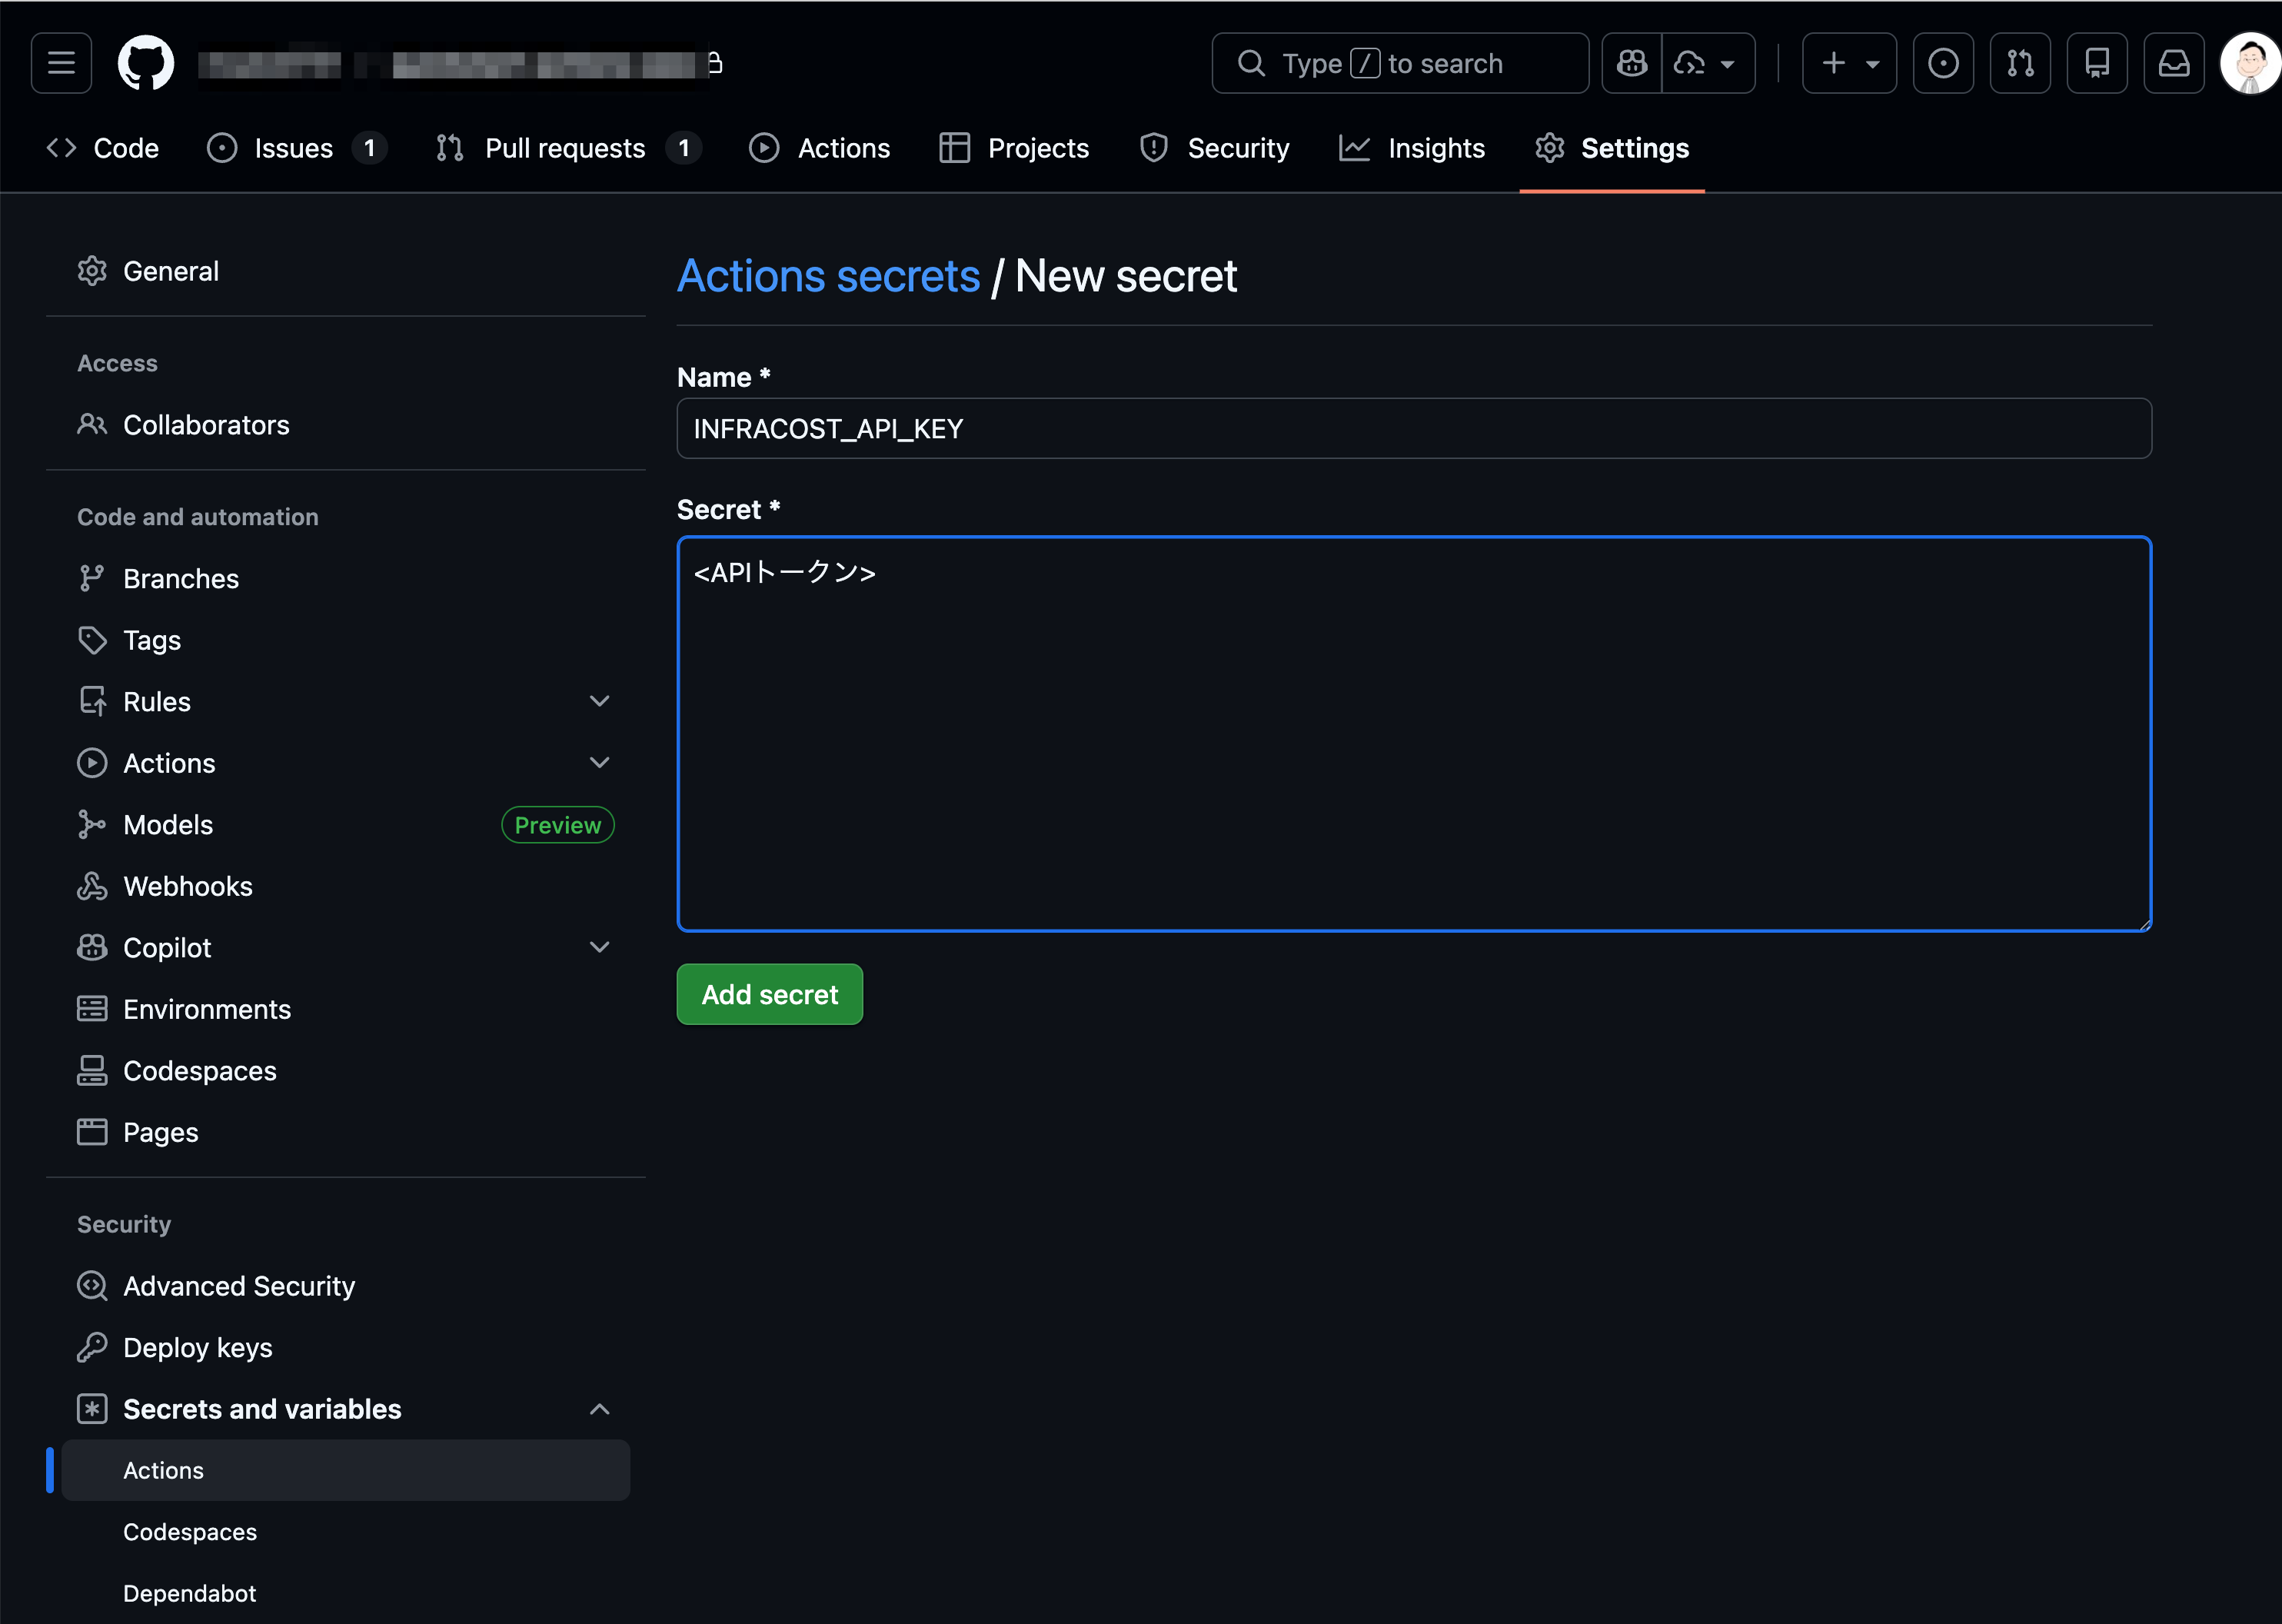Expand the Actions sidebar chevron
Screen dimensions: 2282x1624
[599, 762]
